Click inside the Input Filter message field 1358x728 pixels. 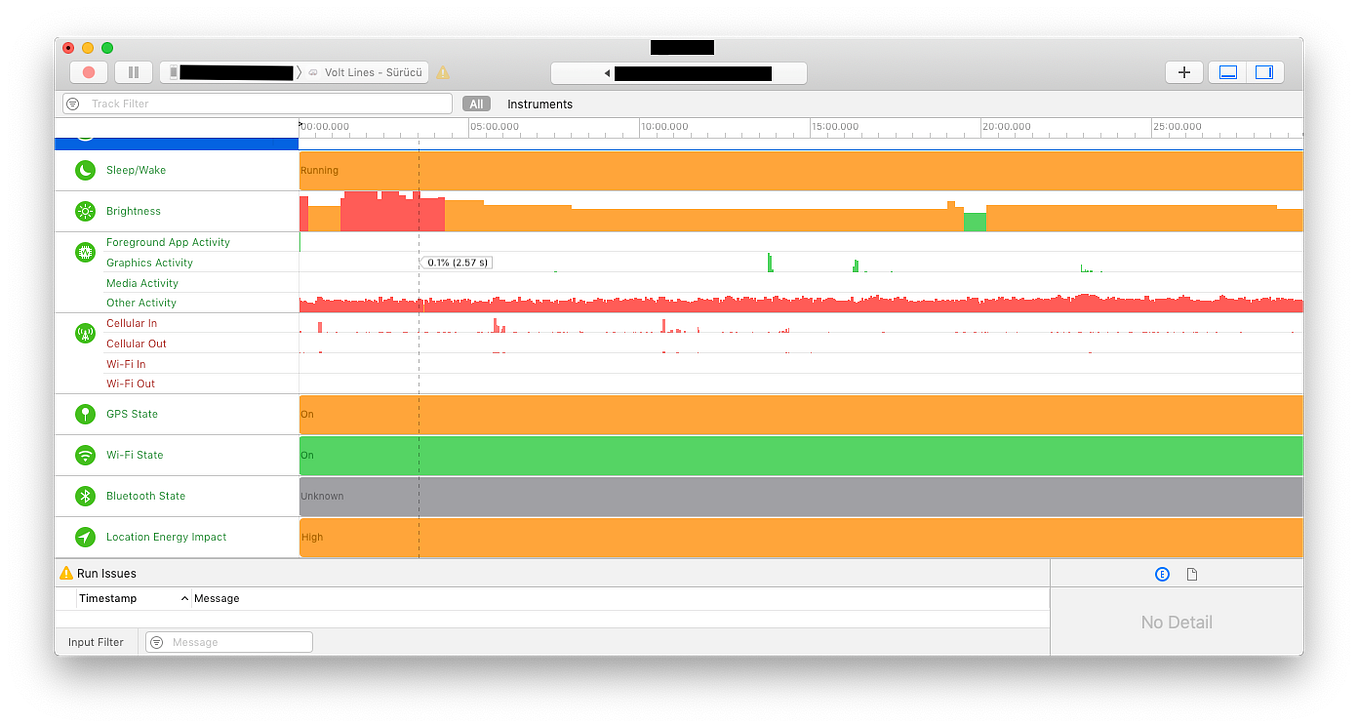tap(240, 641)
